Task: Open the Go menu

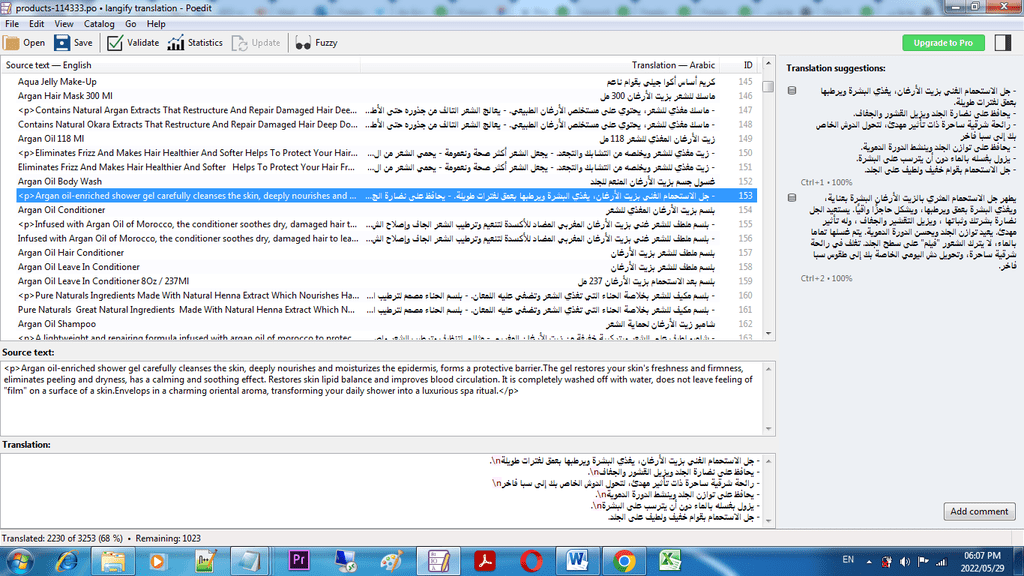Action: (131, 24)
